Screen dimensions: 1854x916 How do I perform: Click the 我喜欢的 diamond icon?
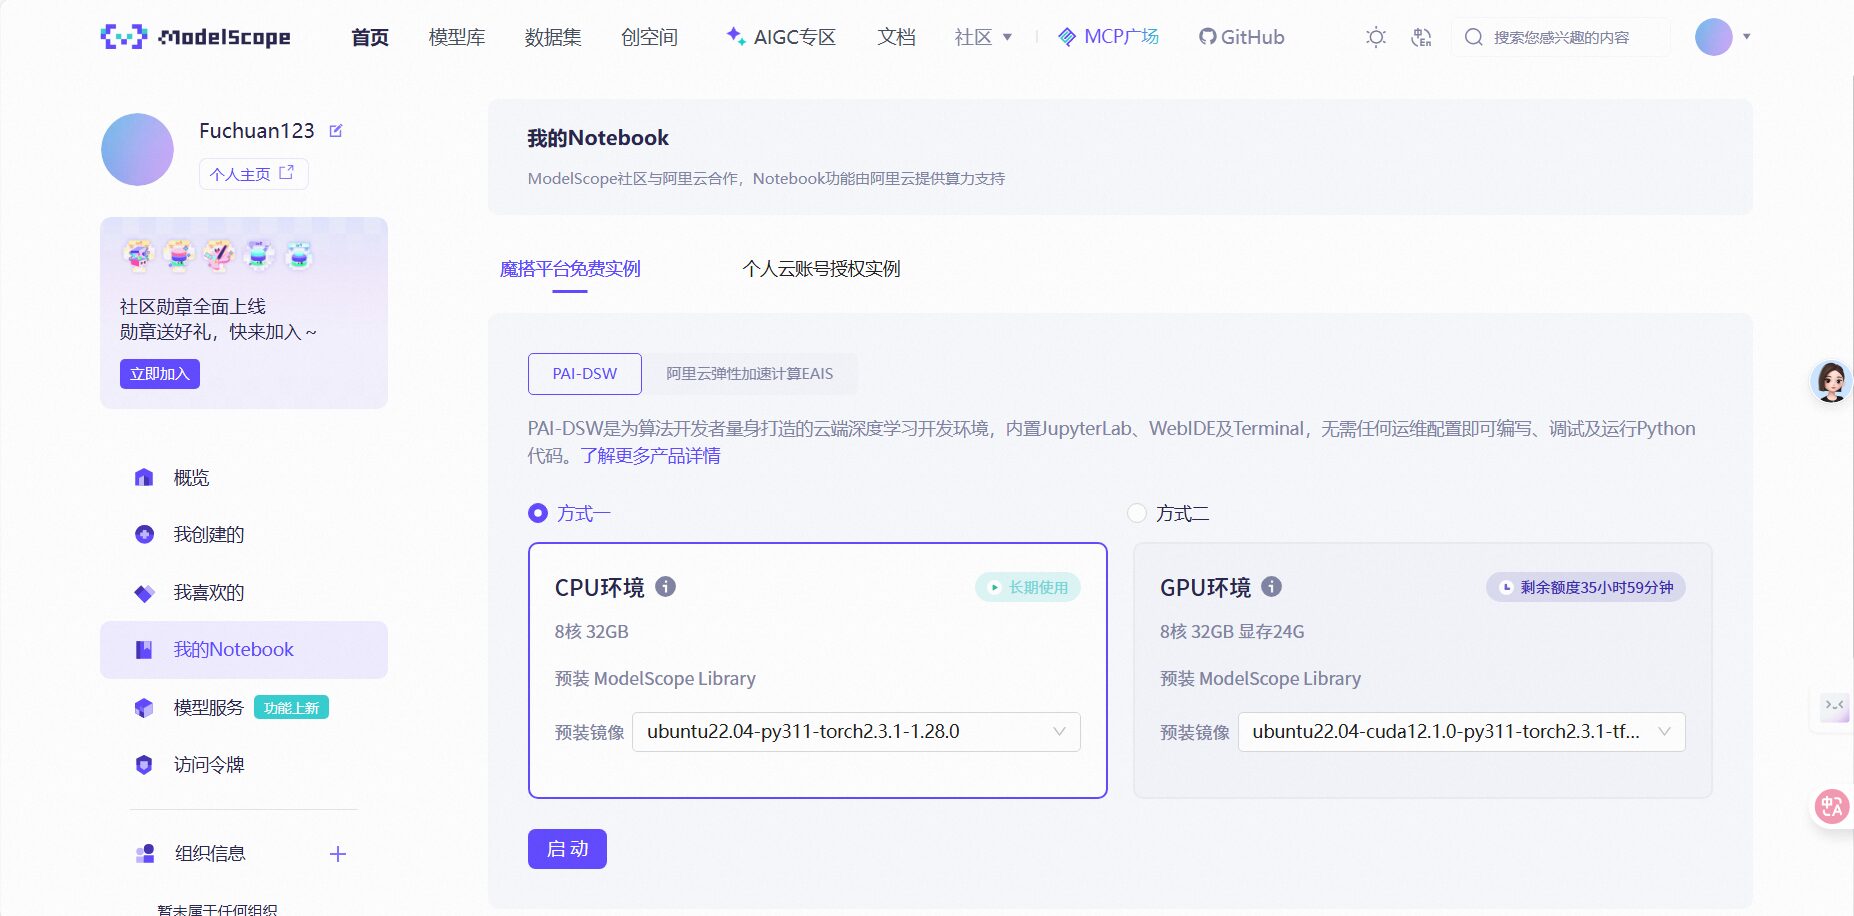[144, 592]
